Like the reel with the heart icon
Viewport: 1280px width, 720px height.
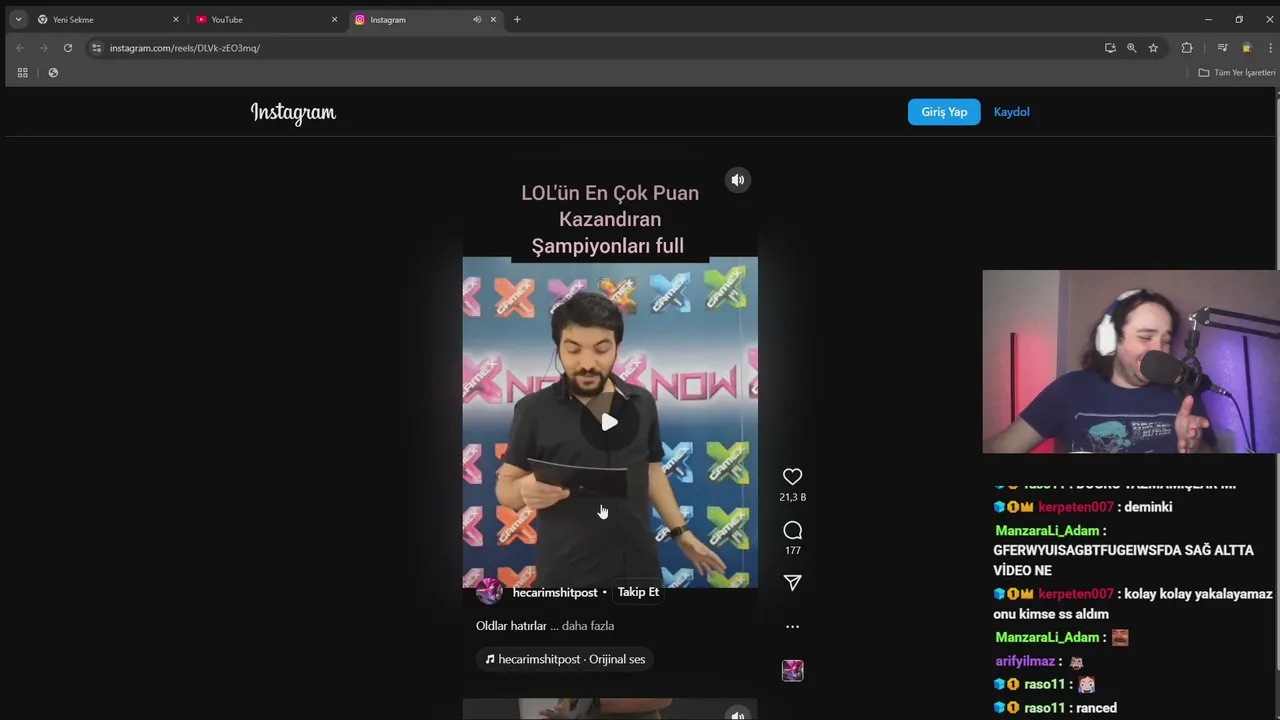click(792, 477)
